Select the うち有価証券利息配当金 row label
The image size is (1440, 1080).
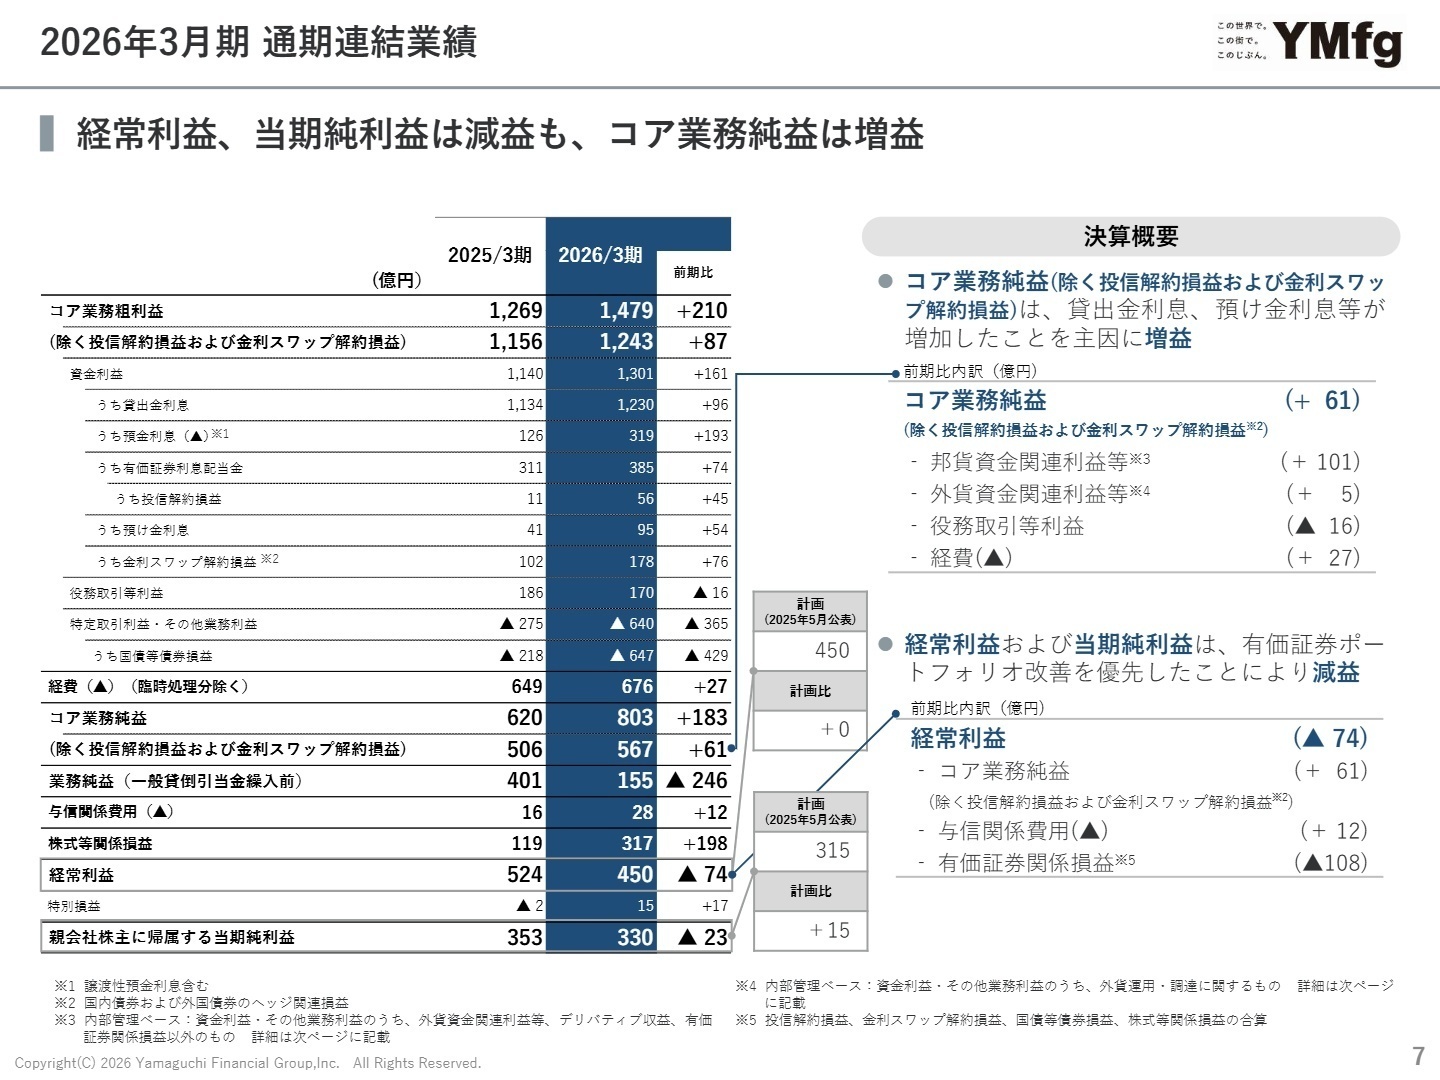point(170,468)
